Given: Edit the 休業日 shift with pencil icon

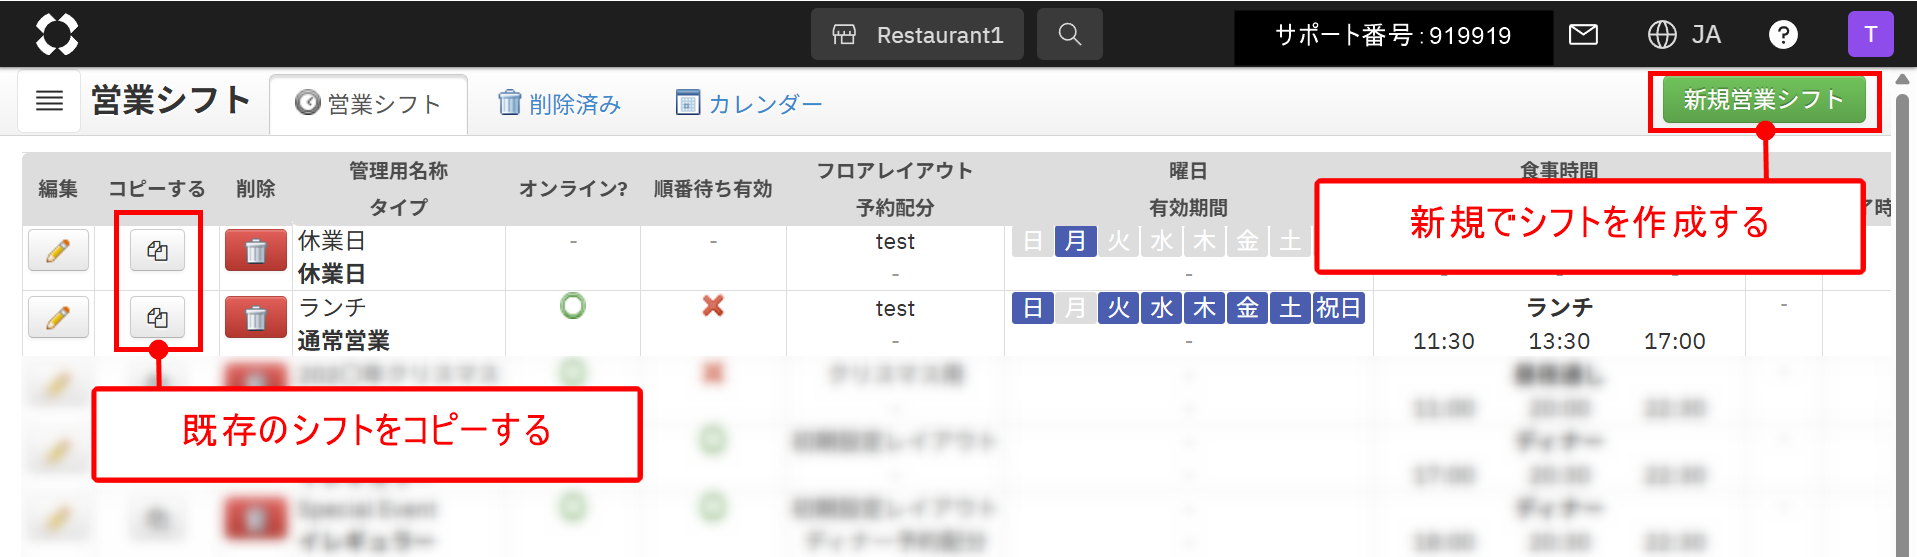Looking at the screenshot, I should click(x=58, y=250).
